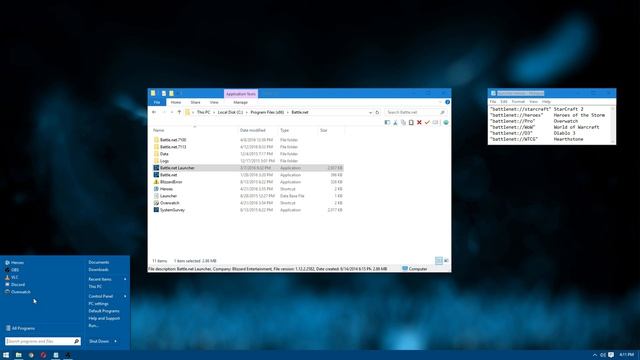
Task: Show hidden system tray icons
Action: (x=594, y=355)
